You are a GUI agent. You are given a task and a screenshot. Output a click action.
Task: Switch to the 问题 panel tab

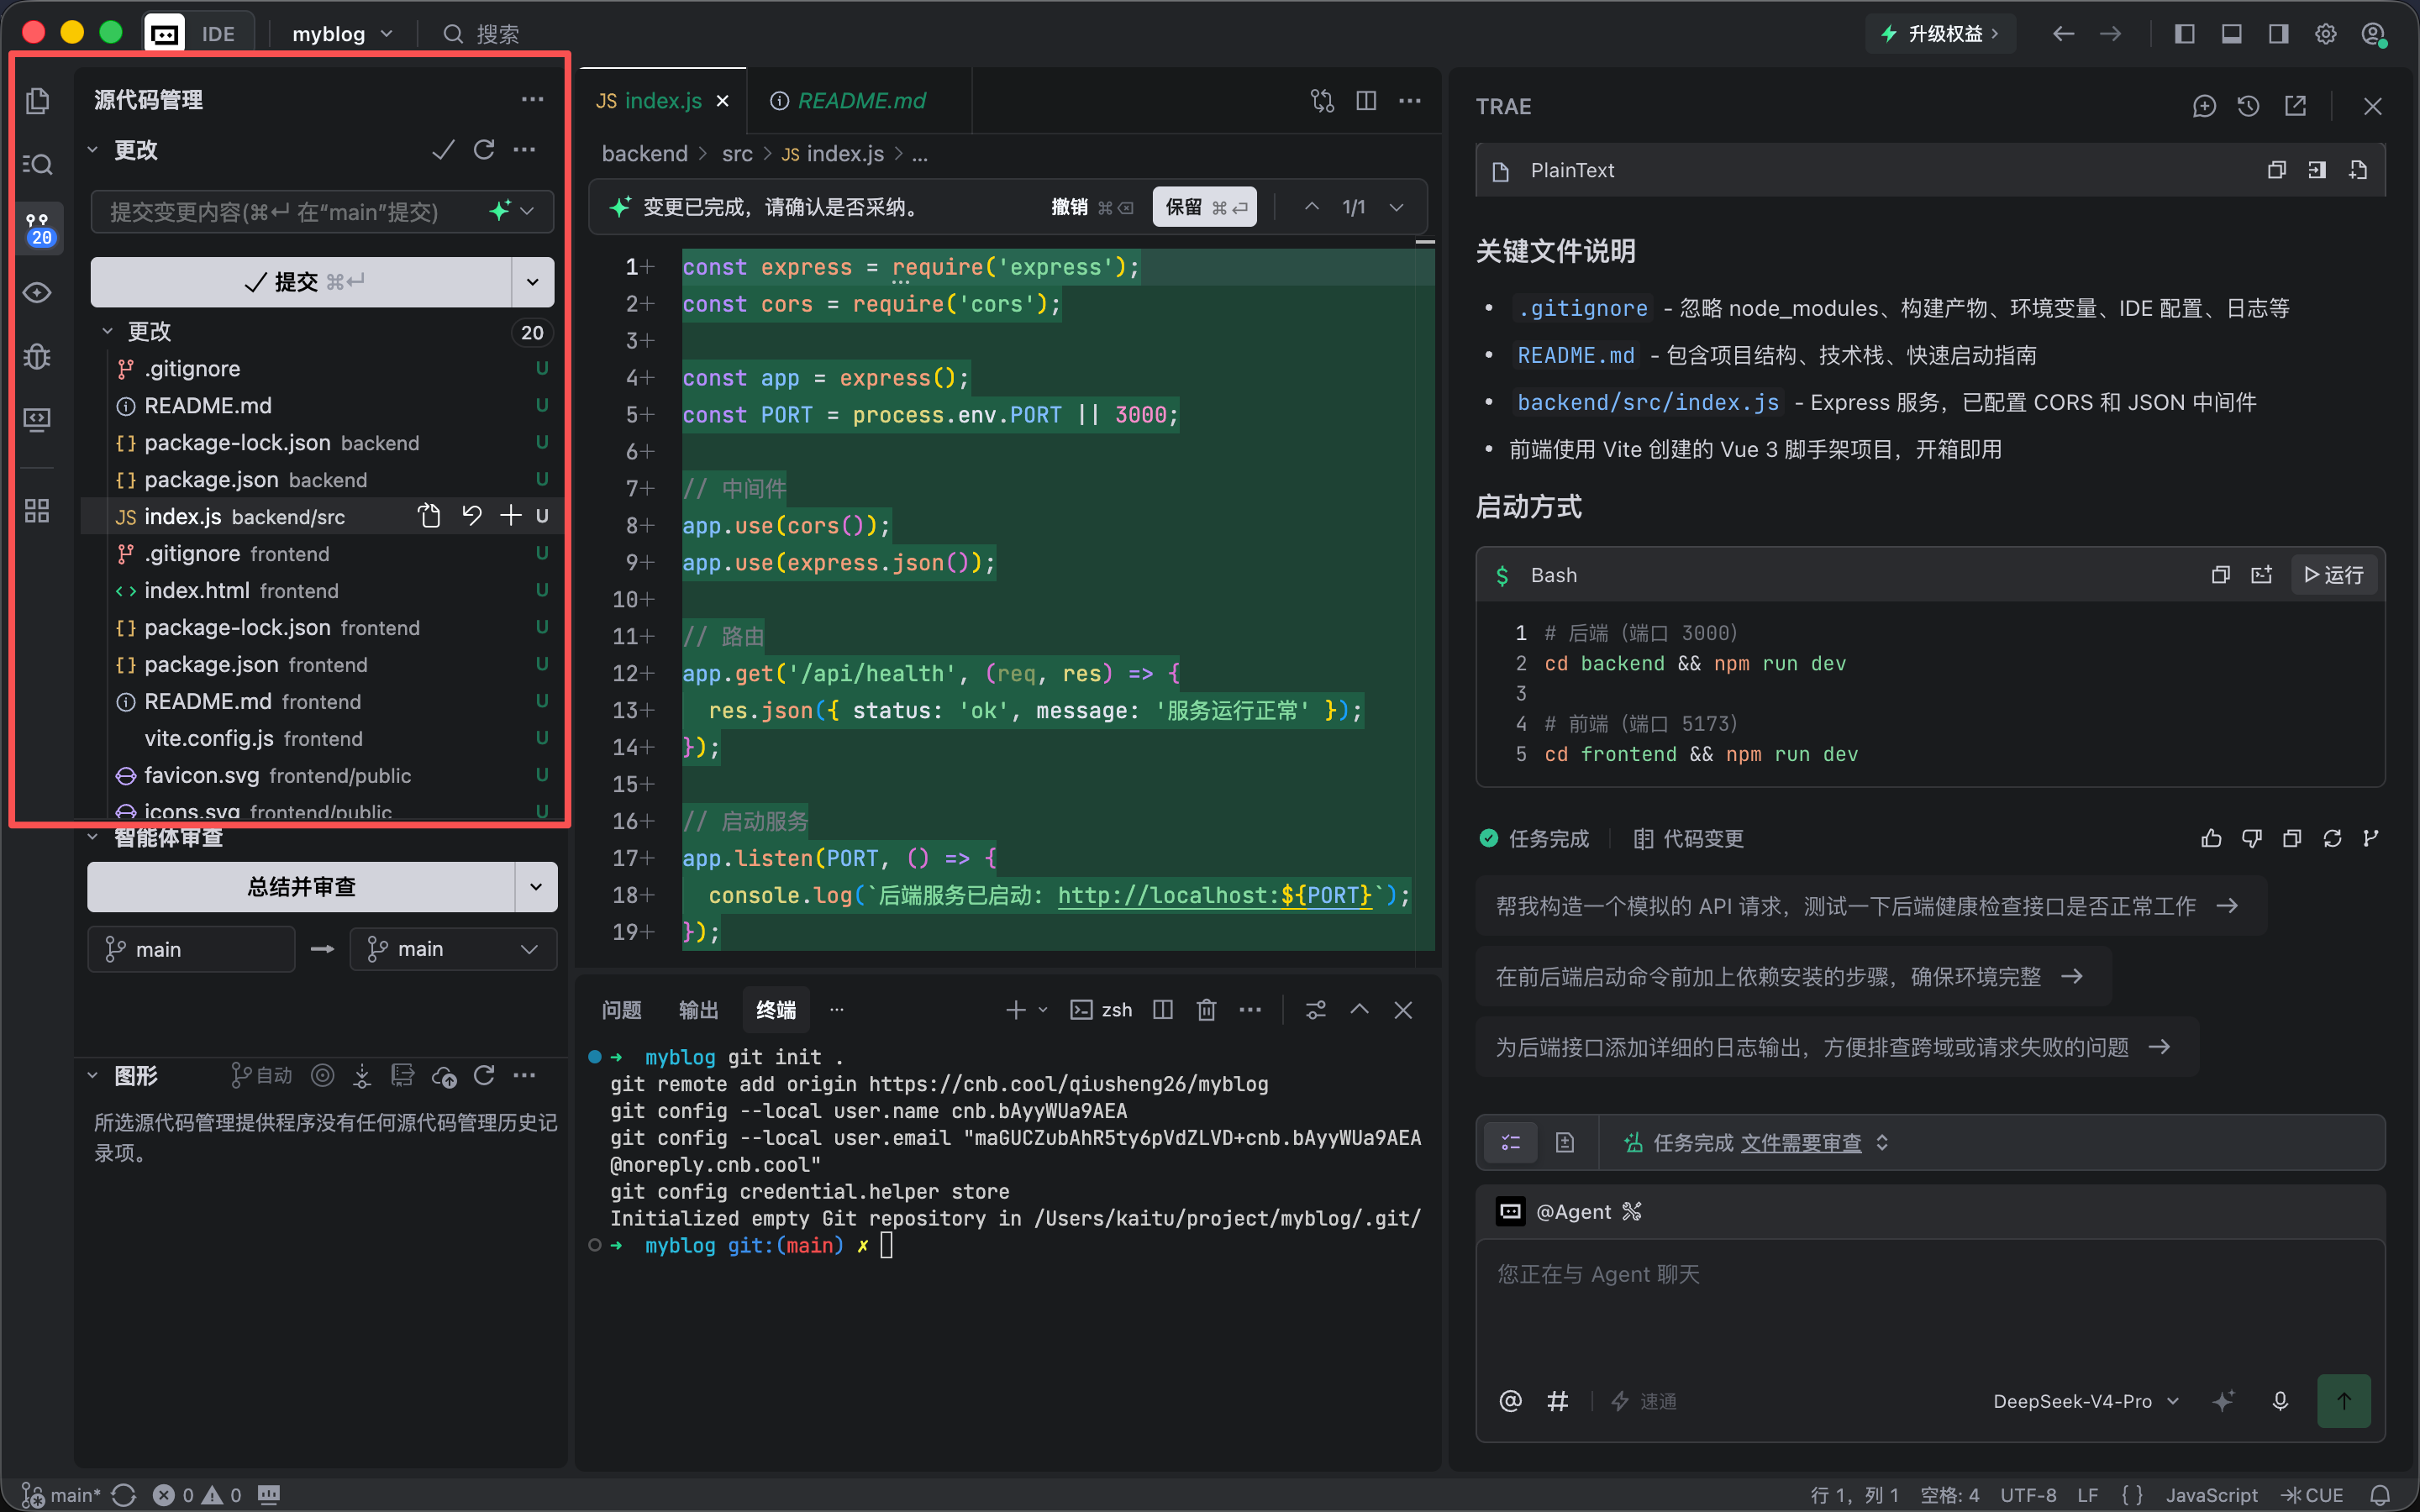[x=621, y=1010]
